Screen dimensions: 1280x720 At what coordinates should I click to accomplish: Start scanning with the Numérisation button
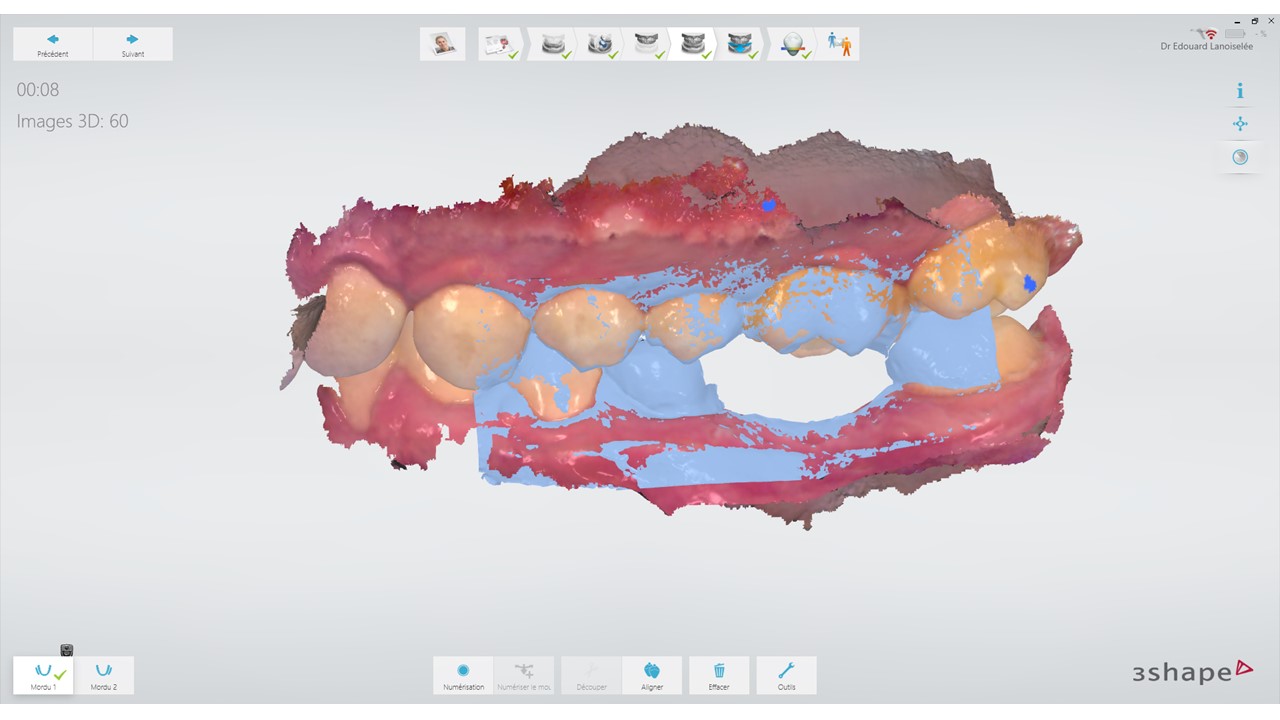463,675
